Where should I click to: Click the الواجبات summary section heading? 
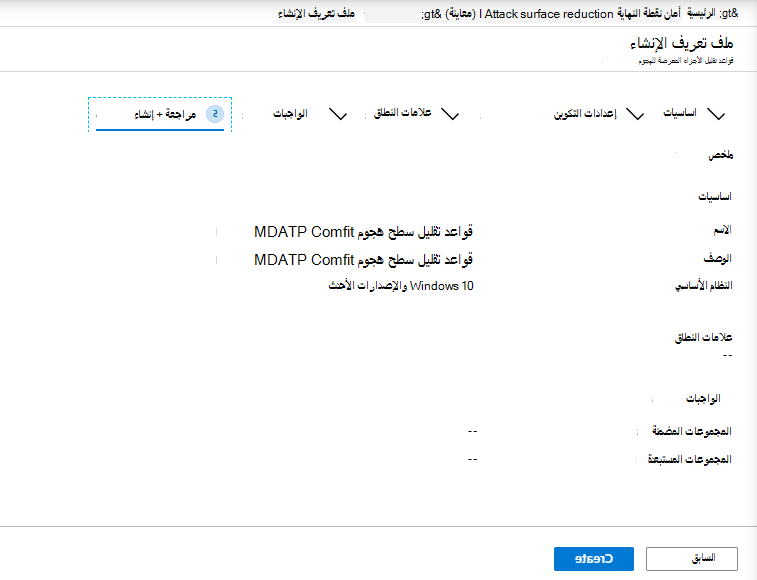(x=703, y=398)
